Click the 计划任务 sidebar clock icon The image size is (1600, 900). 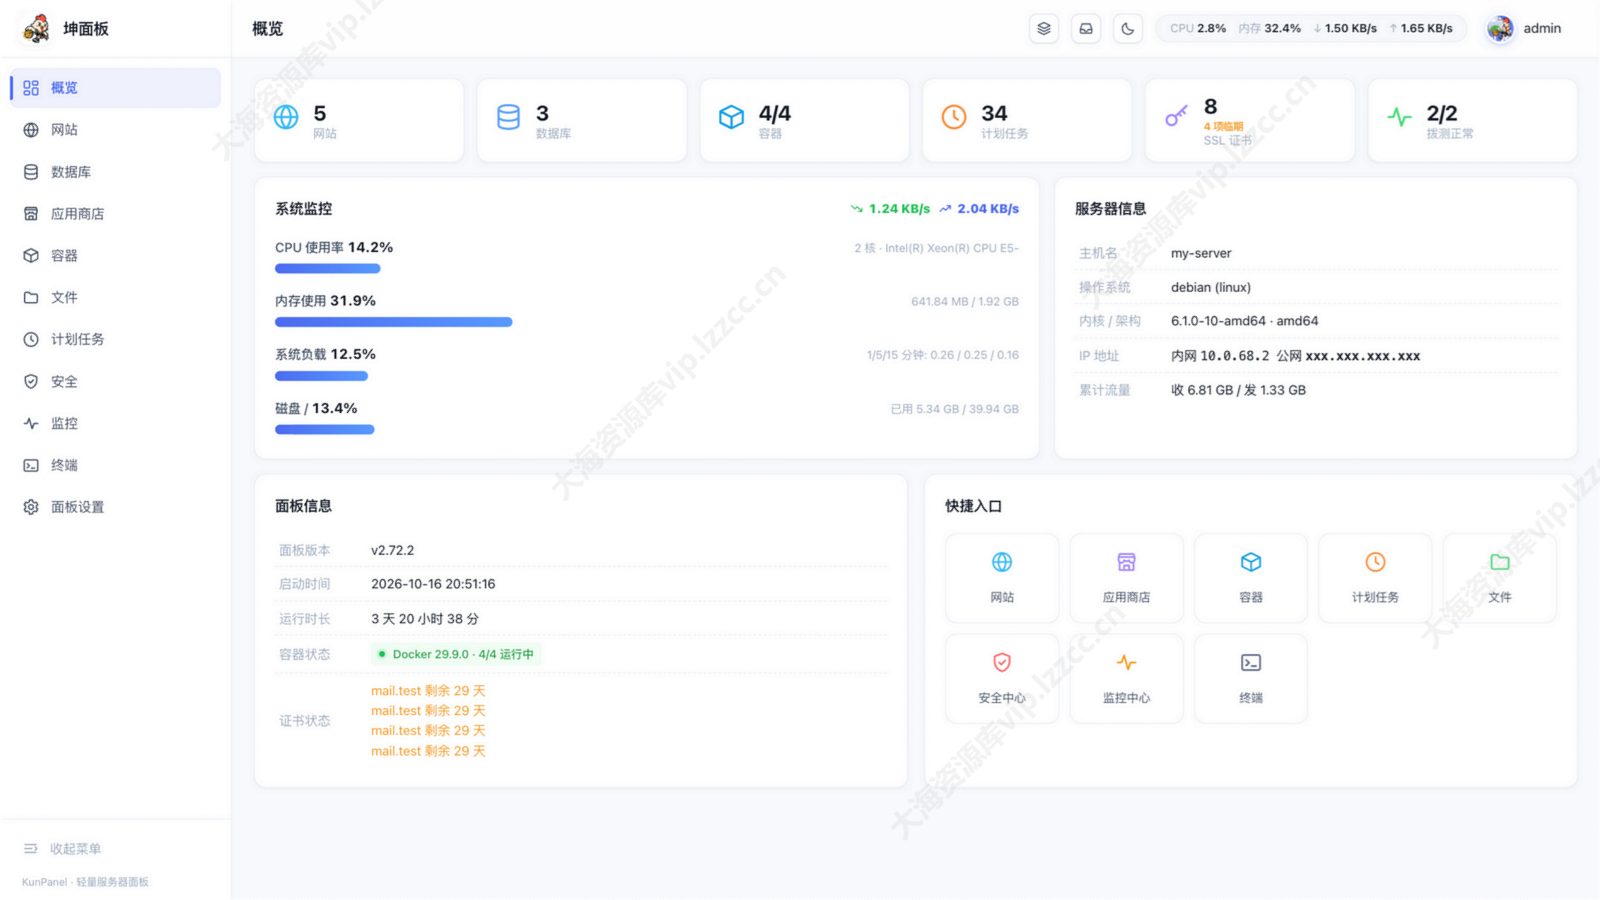(31, 340)
